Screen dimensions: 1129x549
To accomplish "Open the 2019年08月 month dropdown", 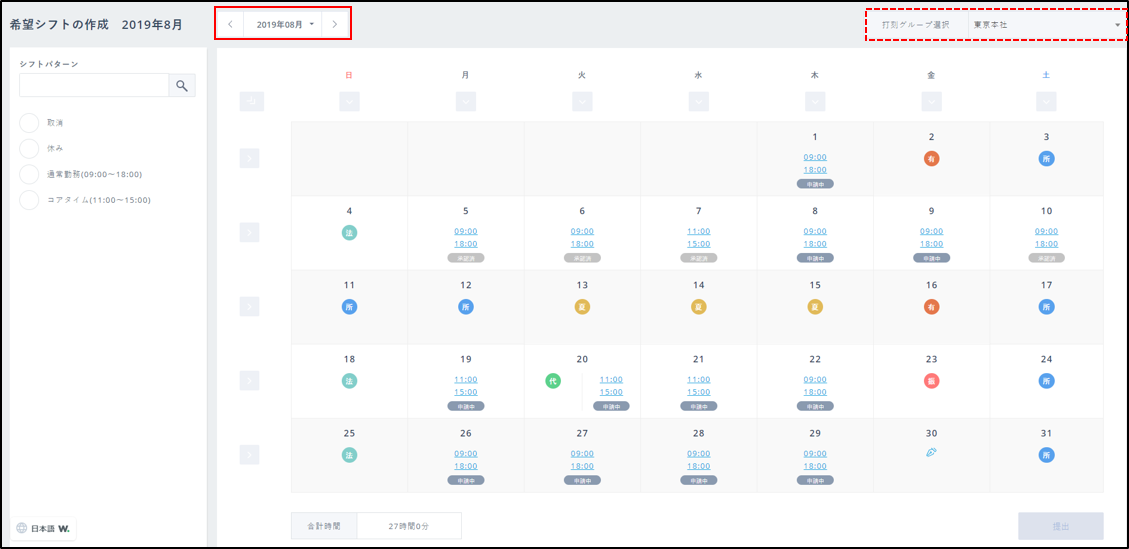I will [x=283, y=23].
